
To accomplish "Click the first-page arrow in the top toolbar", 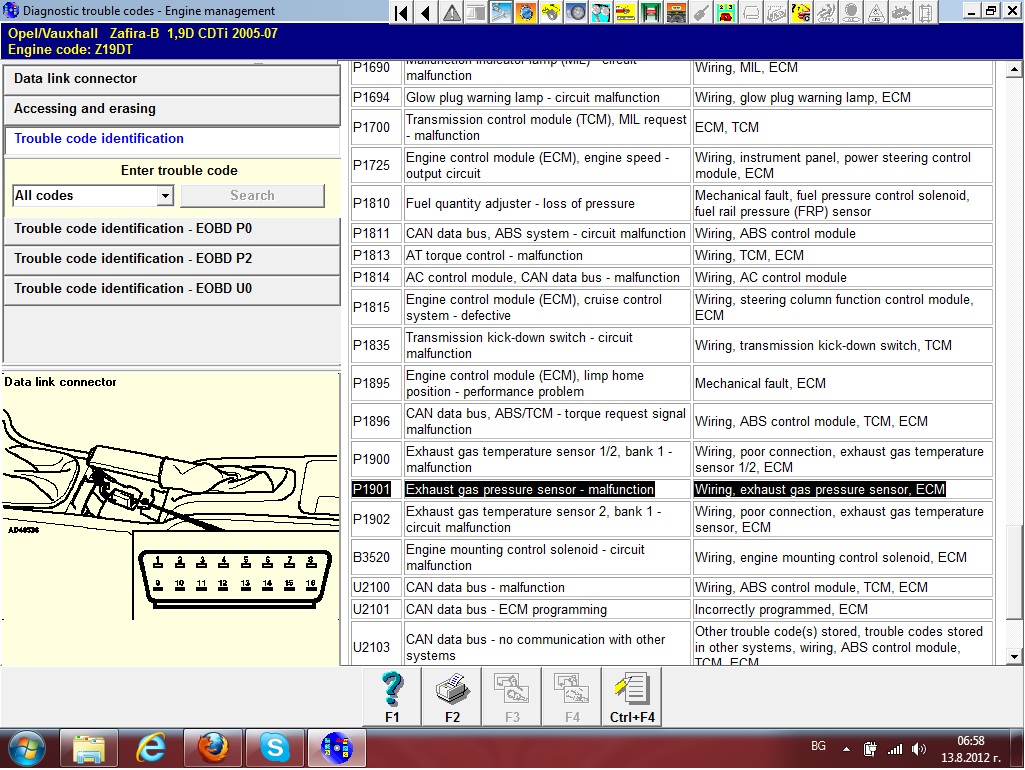I will point(401,13).
